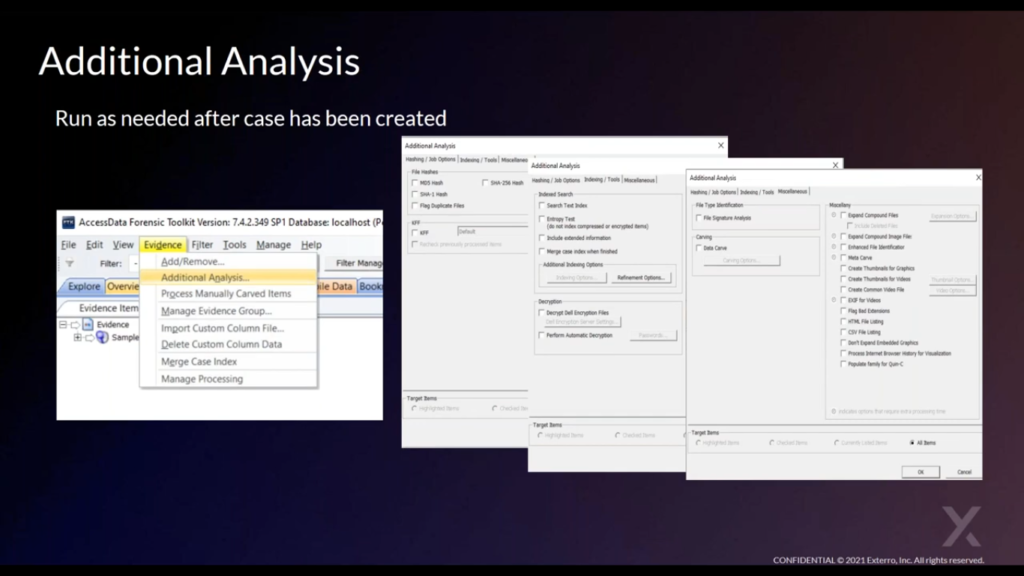
Task: Select Merge Case Index entry
Action: point(199,361)
